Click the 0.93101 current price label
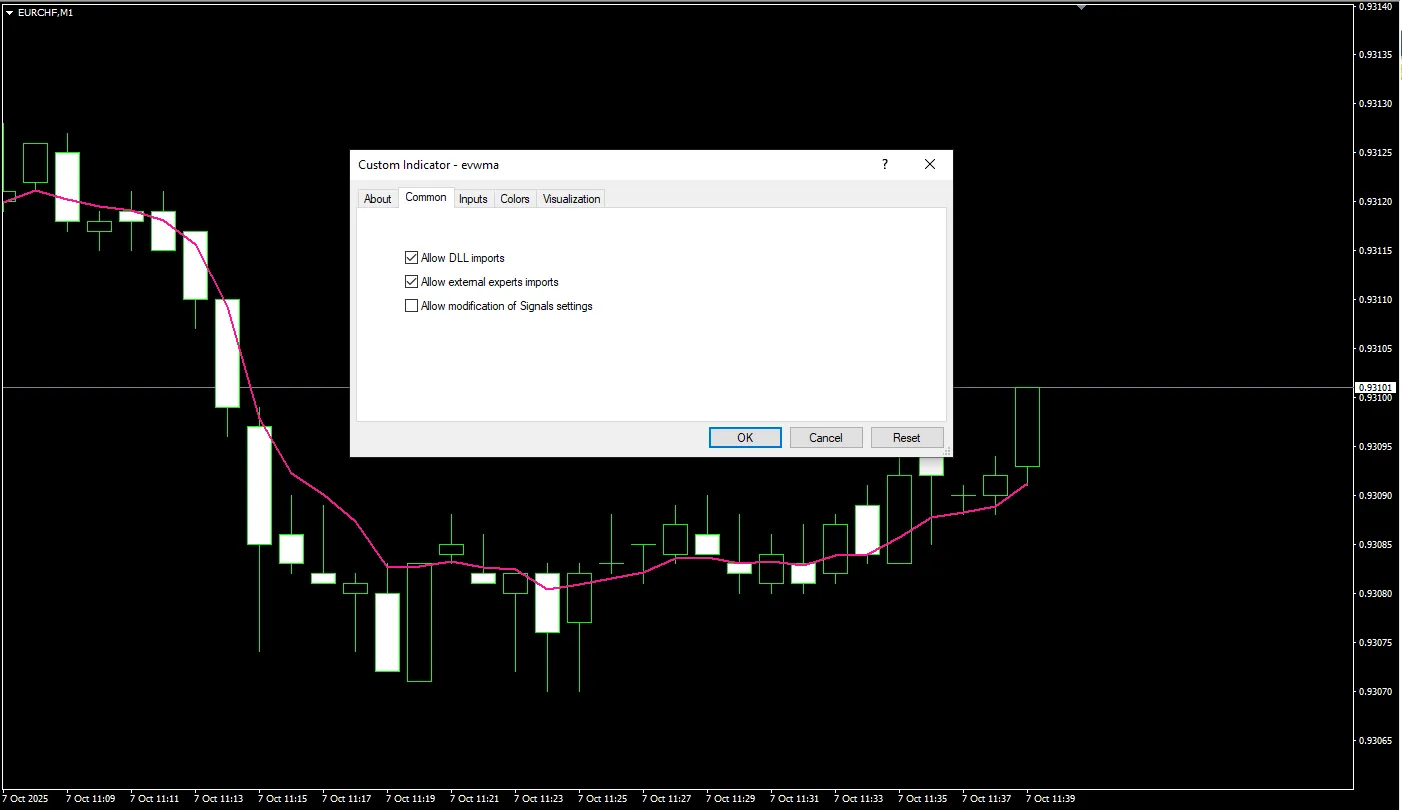The width and height of the screenshot is (1402, 810). (x=1374, y=387)
